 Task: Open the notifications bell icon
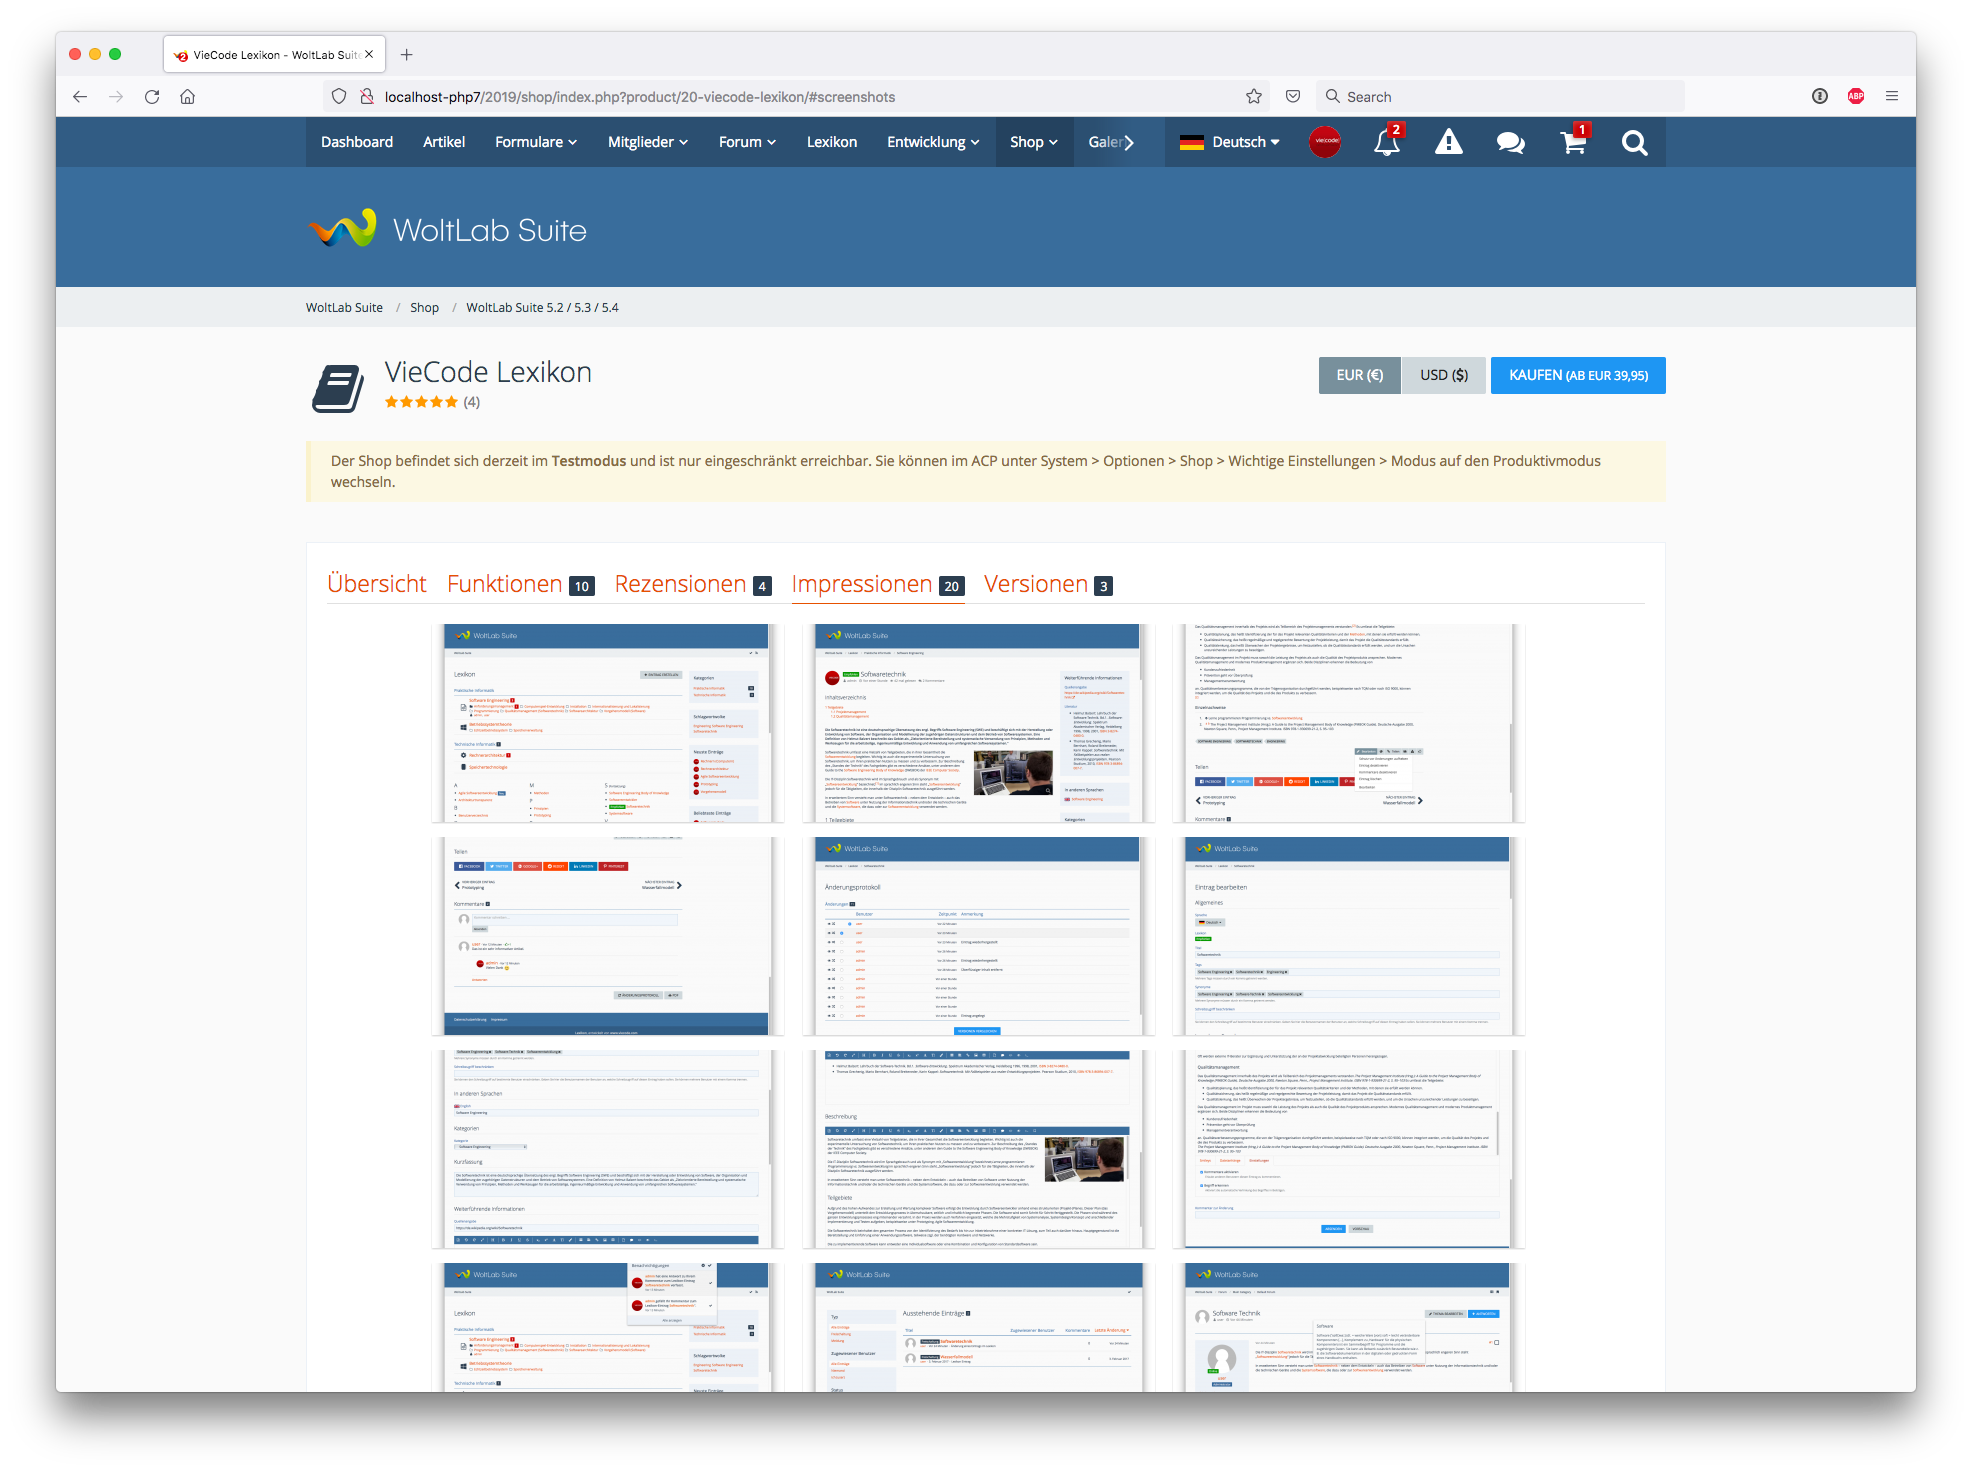click(1386, 143)
